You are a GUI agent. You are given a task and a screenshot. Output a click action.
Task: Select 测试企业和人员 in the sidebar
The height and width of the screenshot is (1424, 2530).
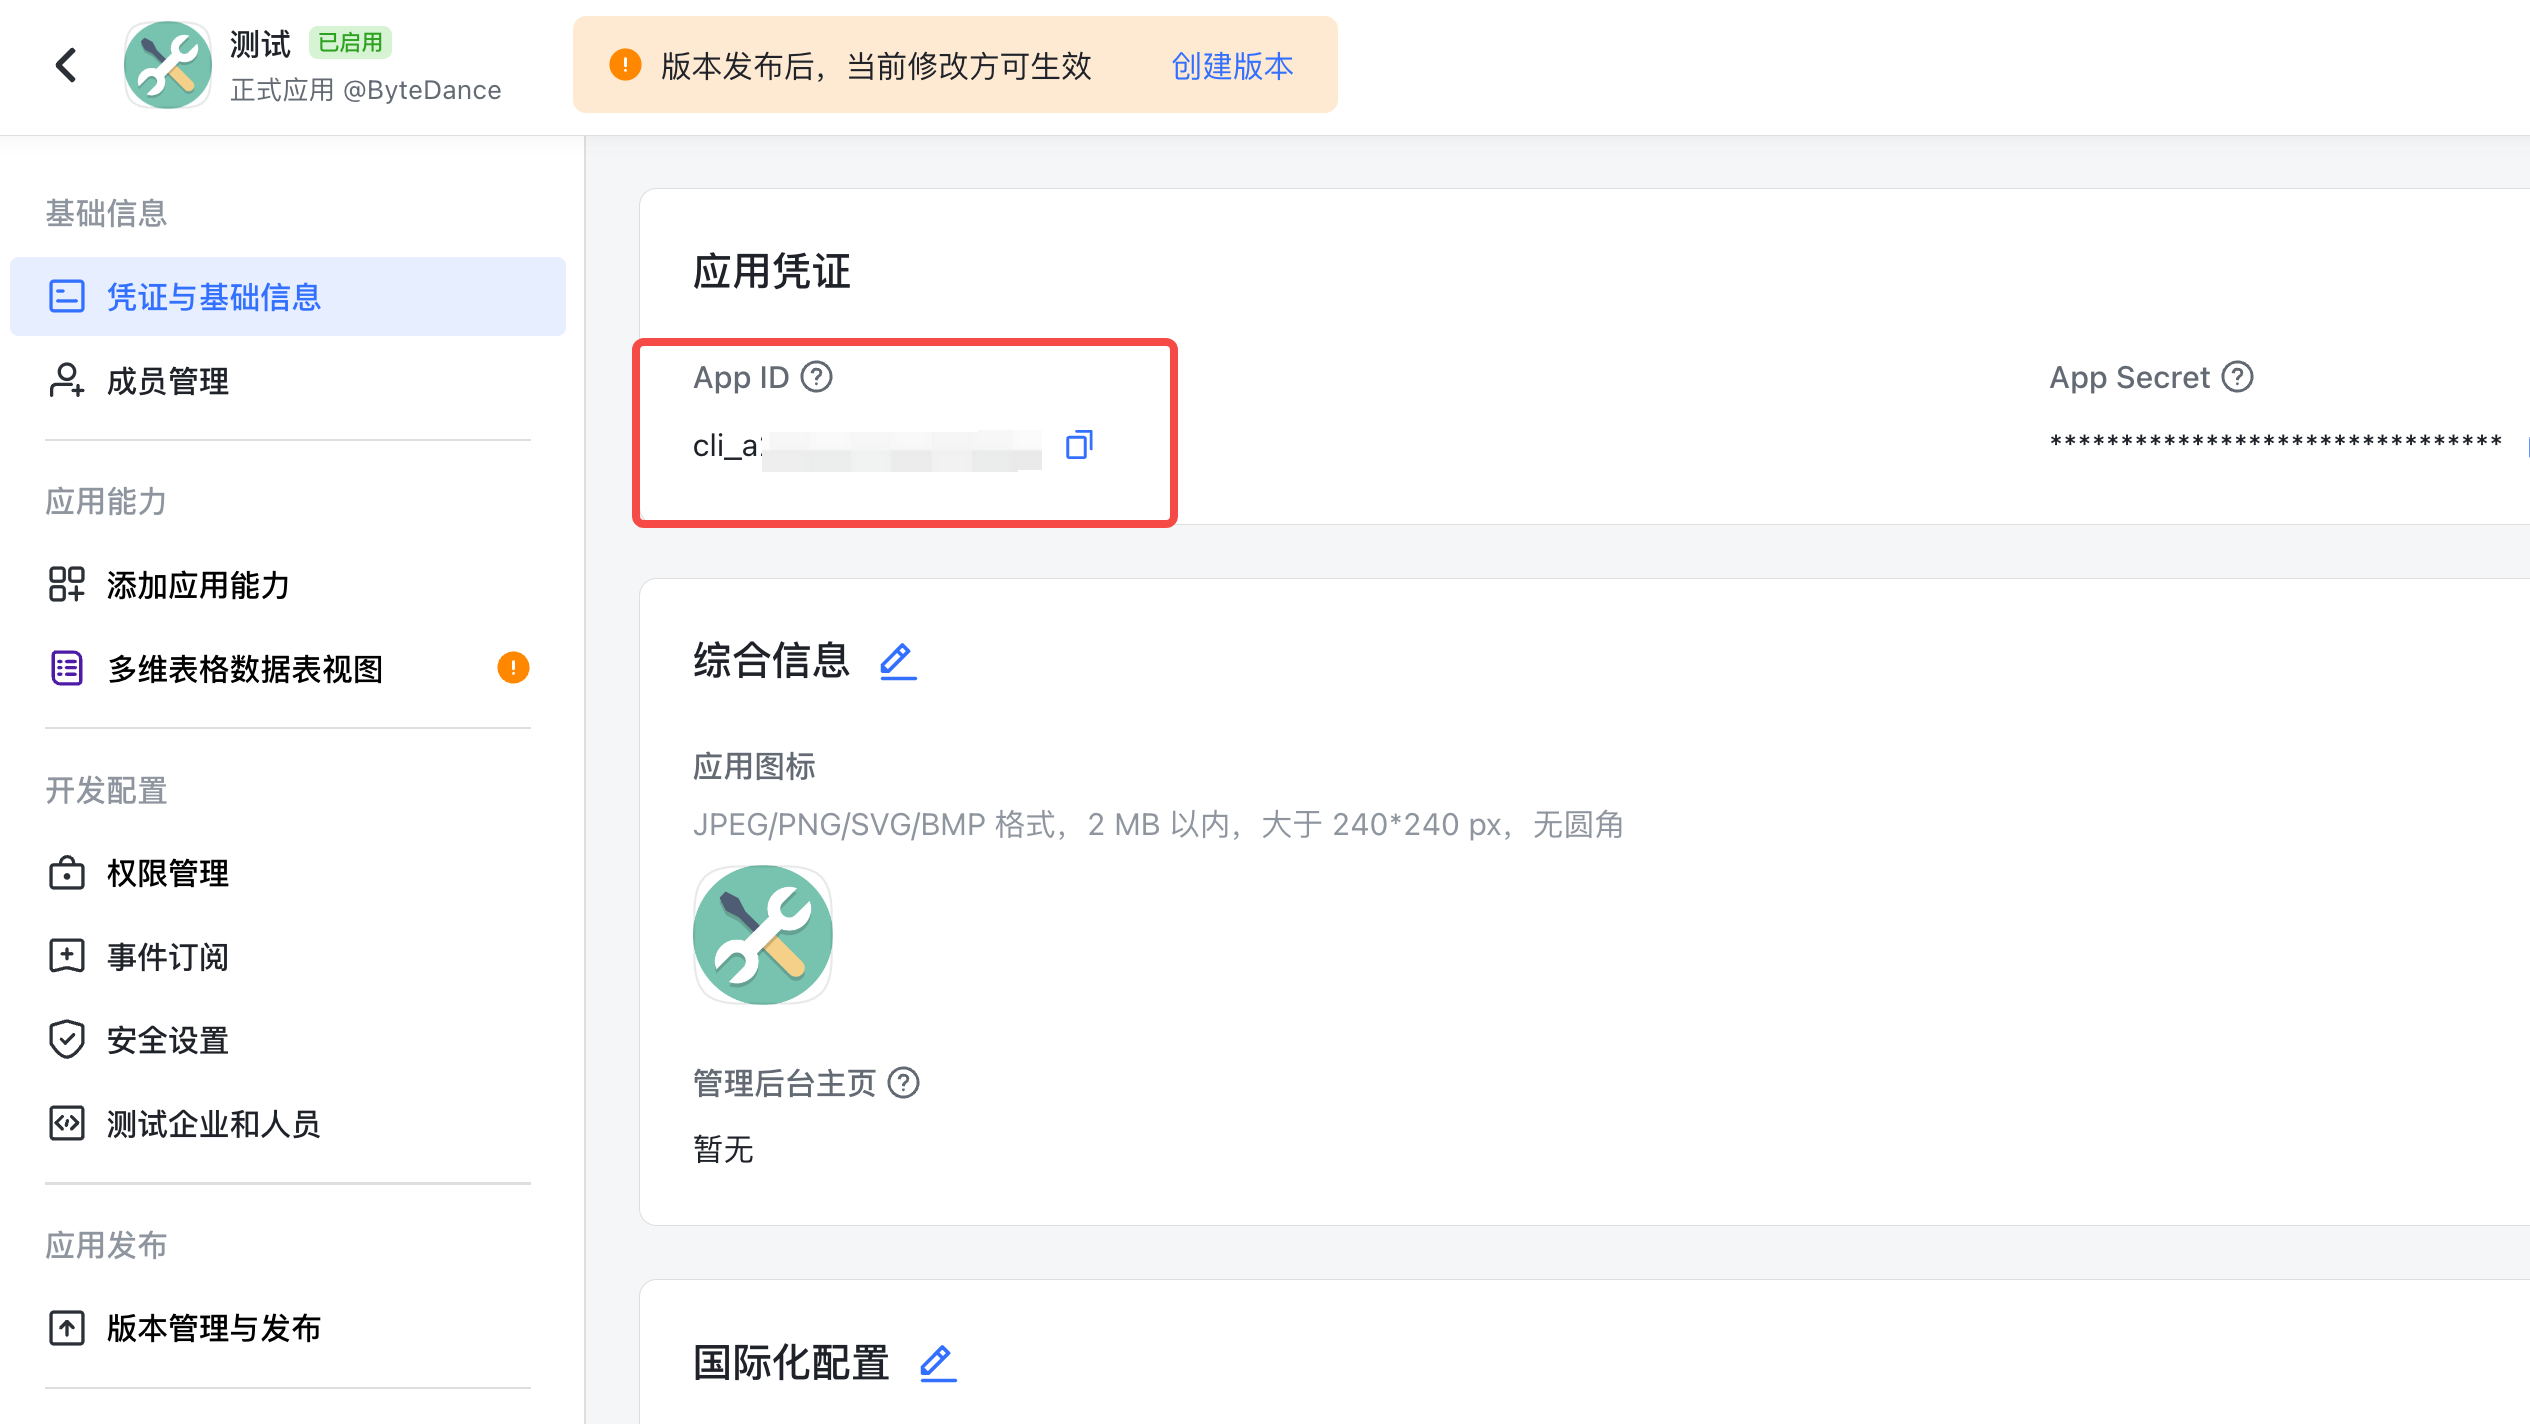[214, 1124]
